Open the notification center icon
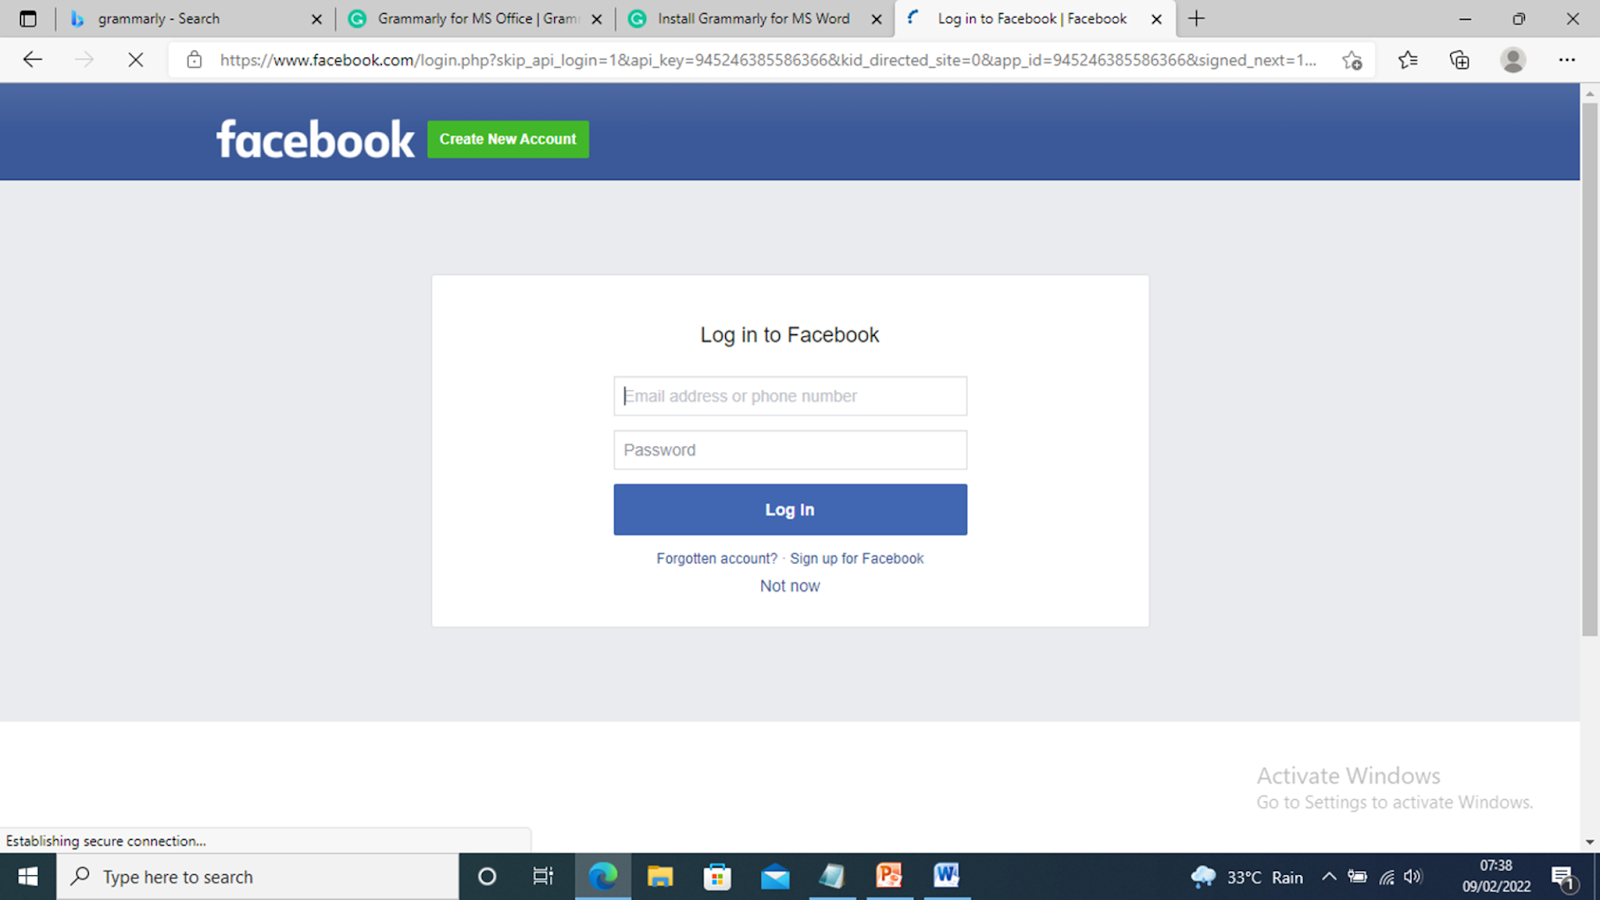 [1564, 878]
